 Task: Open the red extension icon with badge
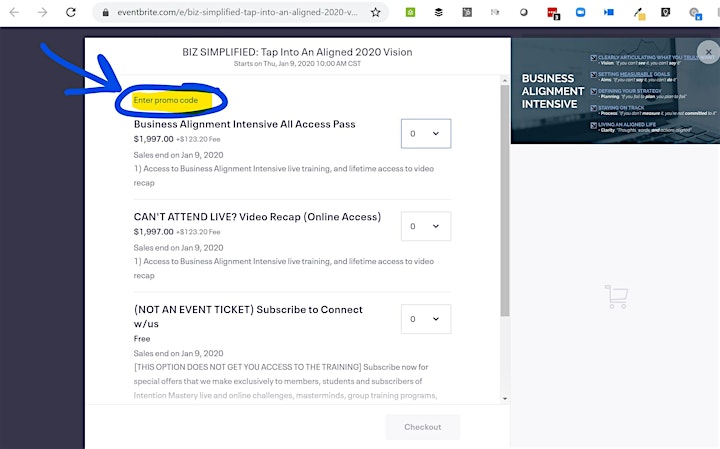coord(553,13)
